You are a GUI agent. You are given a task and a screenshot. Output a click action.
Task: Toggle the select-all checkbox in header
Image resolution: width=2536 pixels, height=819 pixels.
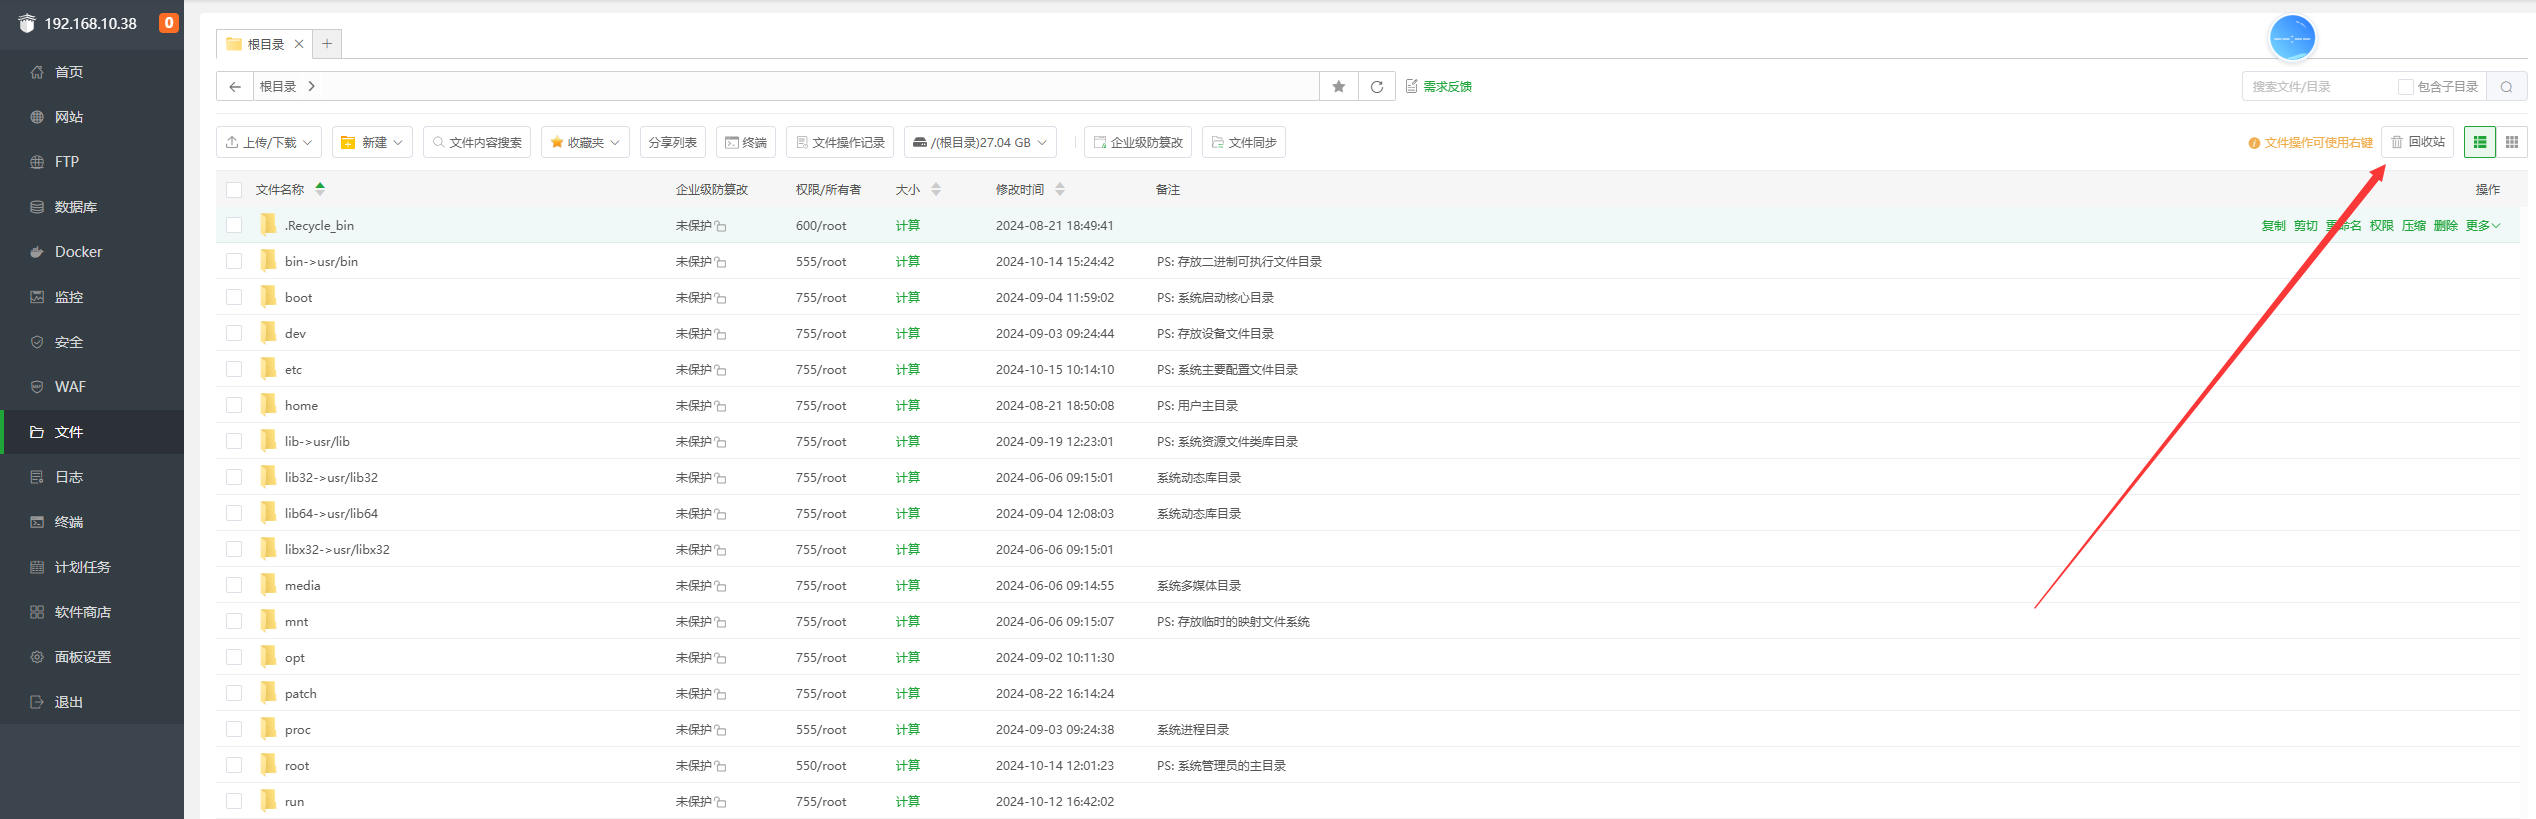234,190
